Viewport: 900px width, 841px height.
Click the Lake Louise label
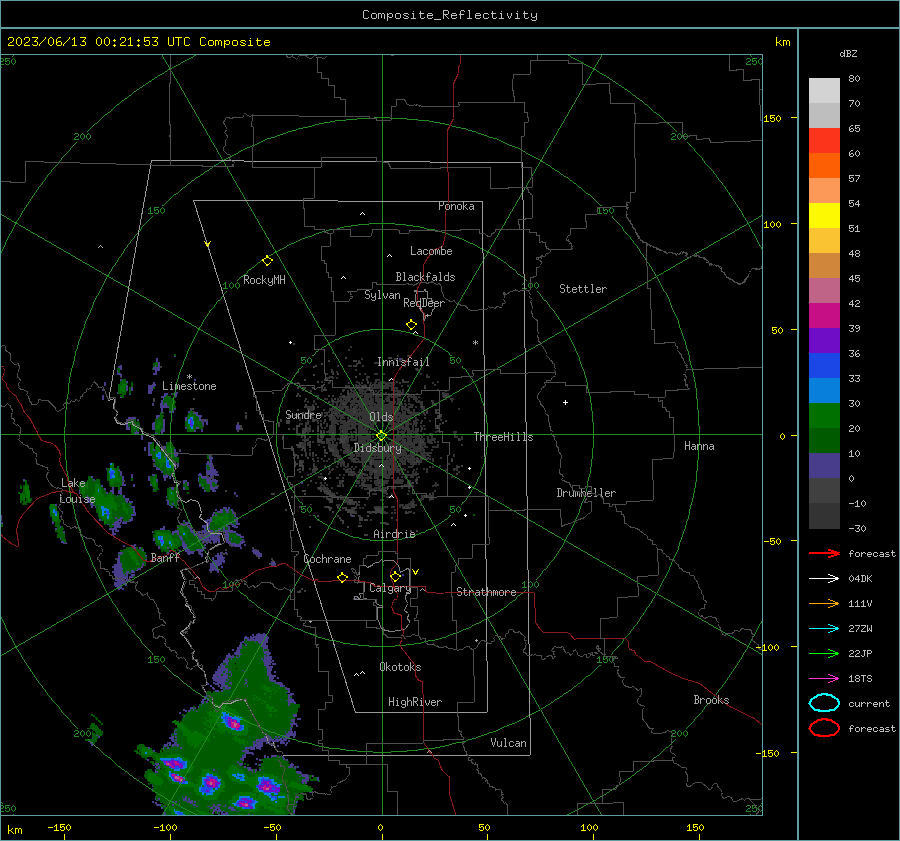(77, 491)
